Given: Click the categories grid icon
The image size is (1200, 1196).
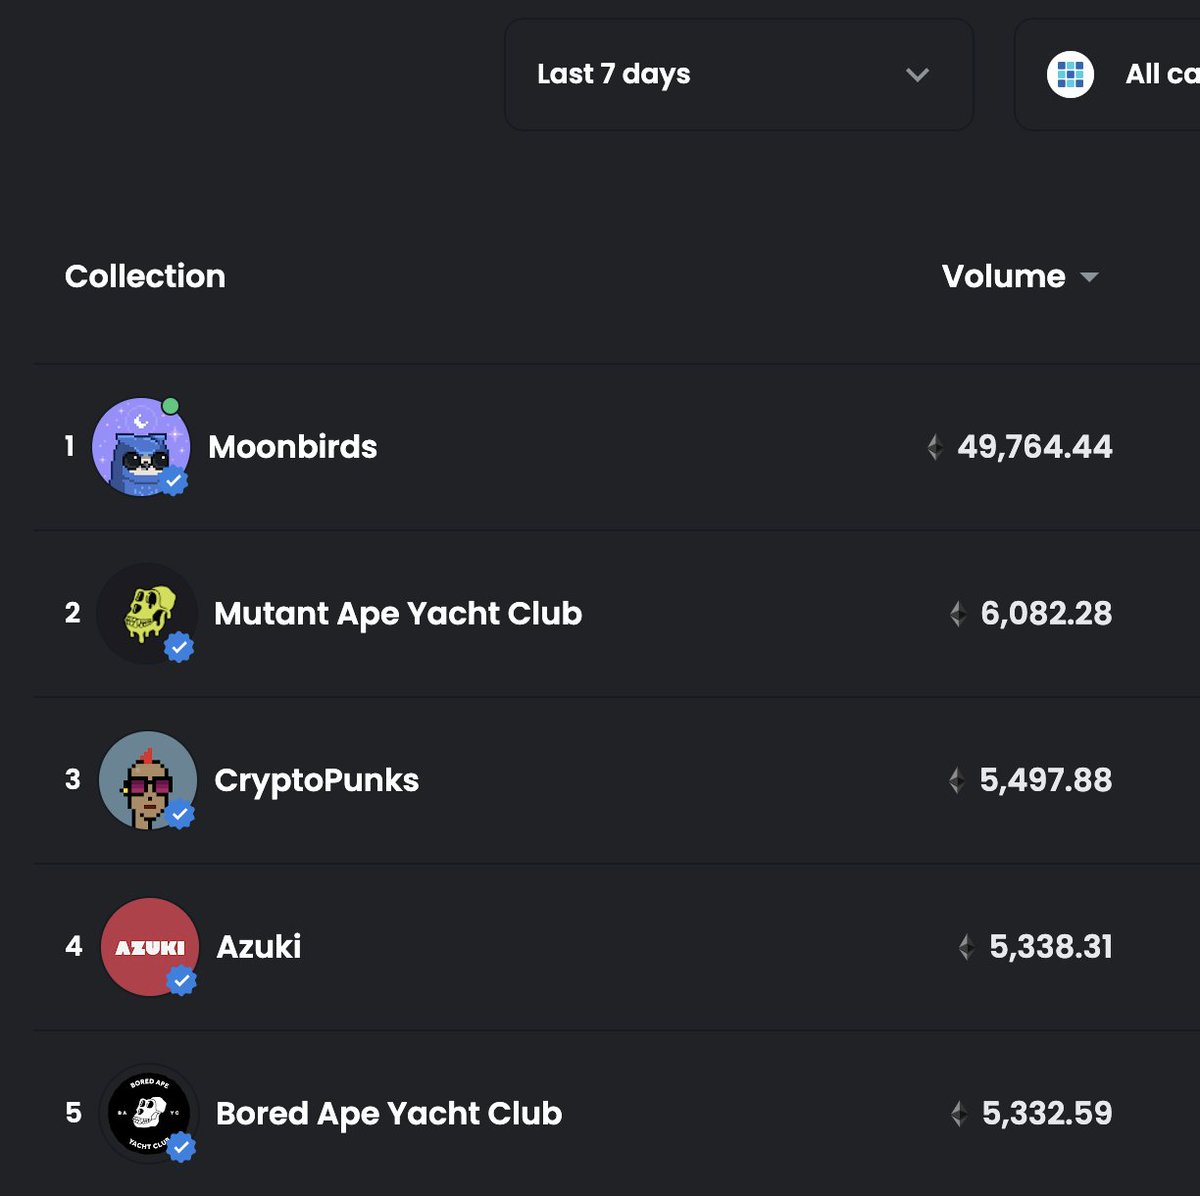Looking at the screenshot, I should click(x=1070, y=74).
